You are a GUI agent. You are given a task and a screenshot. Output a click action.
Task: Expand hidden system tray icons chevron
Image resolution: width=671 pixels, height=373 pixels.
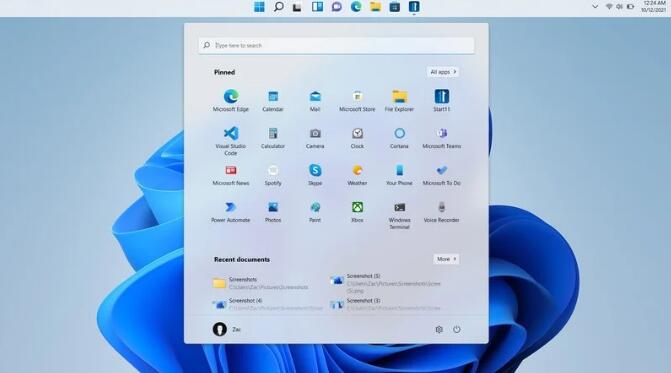595,7
